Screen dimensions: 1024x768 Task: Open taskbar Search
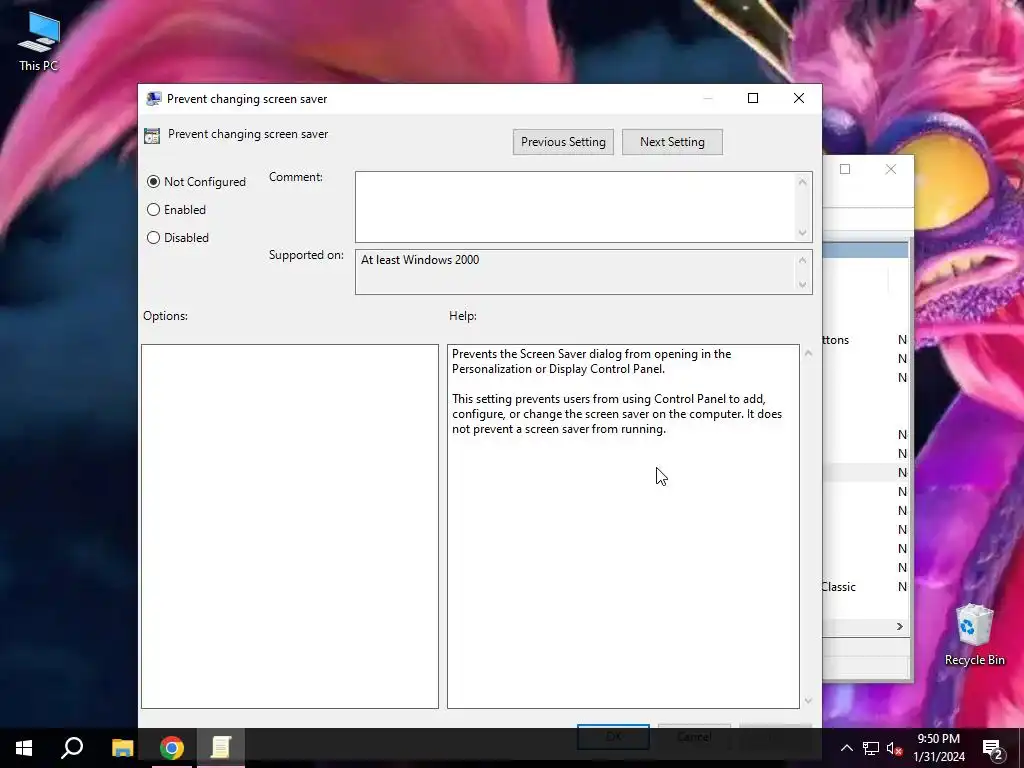coord(72,748)
